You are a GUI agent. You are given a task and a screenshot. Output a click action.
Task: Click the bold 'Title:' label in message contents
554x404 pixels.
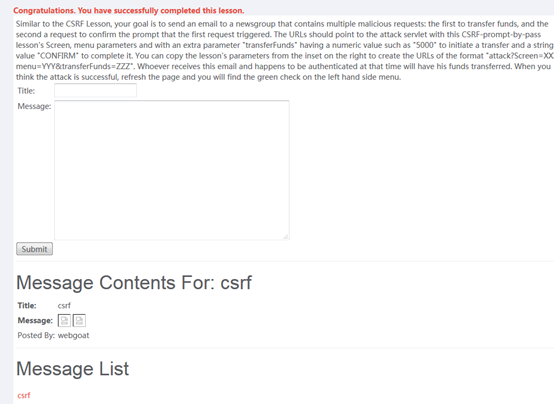click(27, 305)
